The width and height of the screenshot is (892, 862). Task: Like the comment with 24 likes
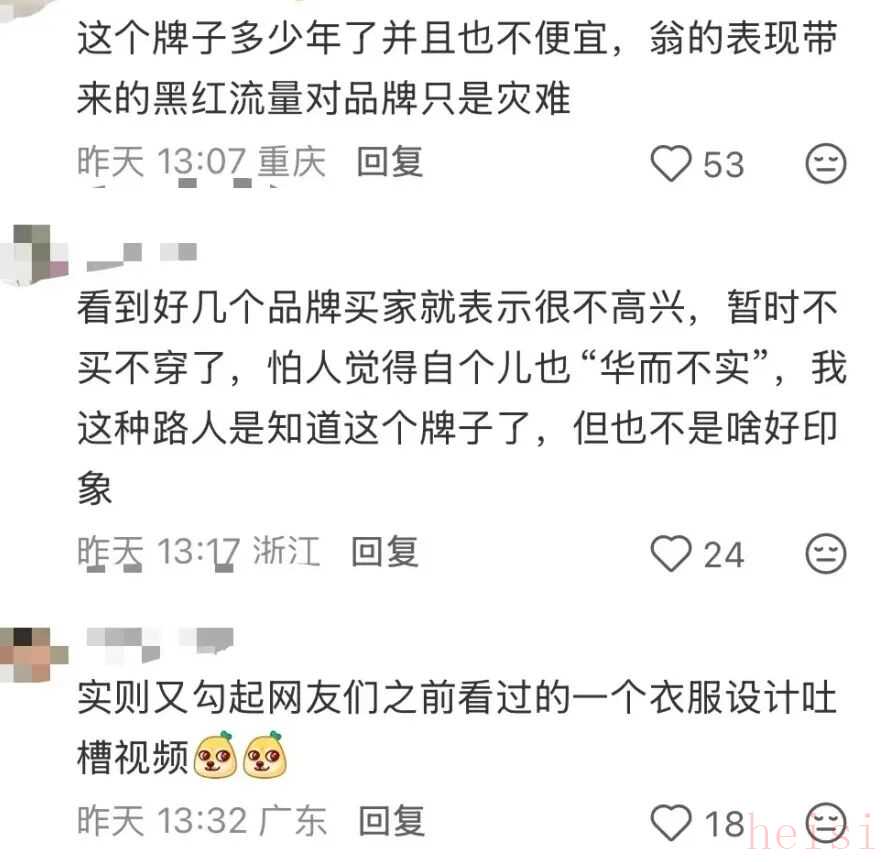671,553
